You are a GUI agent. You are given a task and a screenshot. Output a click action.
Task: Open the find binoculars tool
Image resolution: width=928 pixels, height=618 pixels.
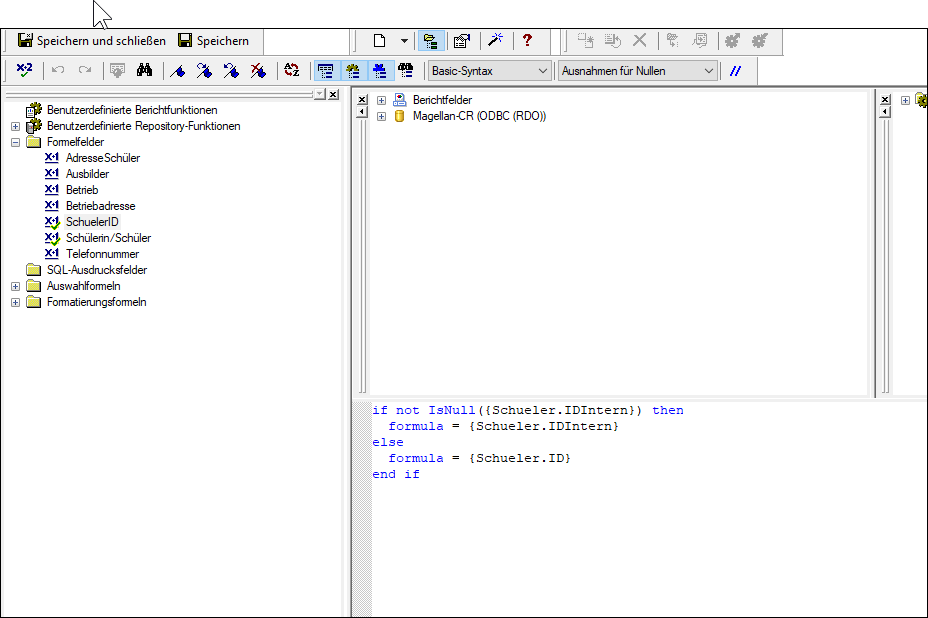click(144, 70)
